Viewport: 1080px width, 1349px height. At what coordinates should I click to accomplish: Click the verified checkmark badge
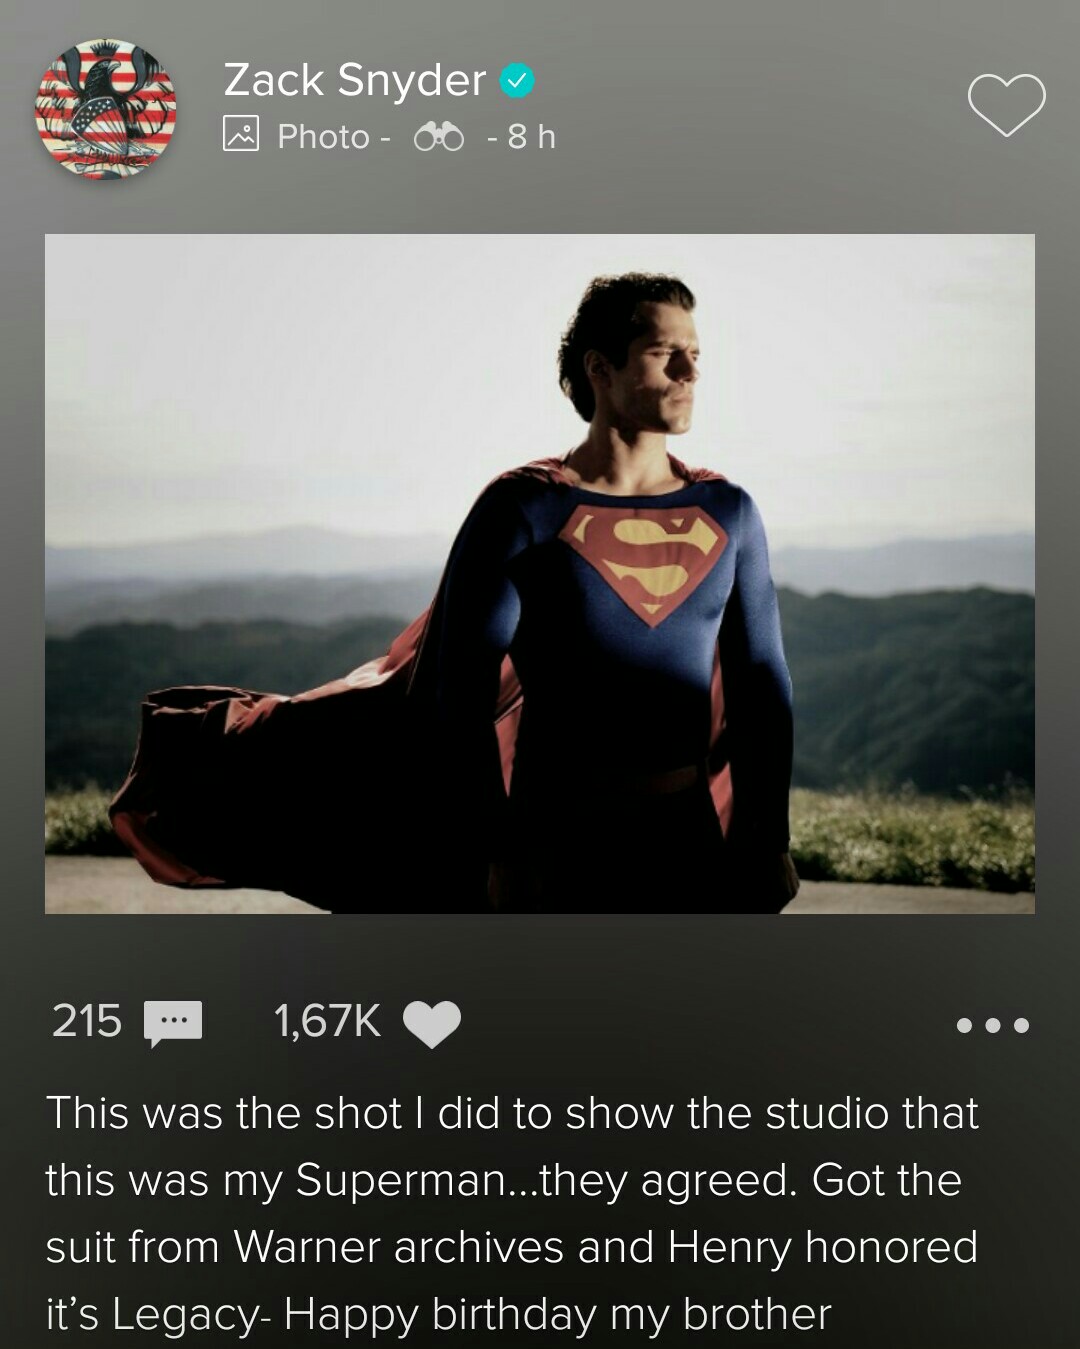[x=517, y=81]
